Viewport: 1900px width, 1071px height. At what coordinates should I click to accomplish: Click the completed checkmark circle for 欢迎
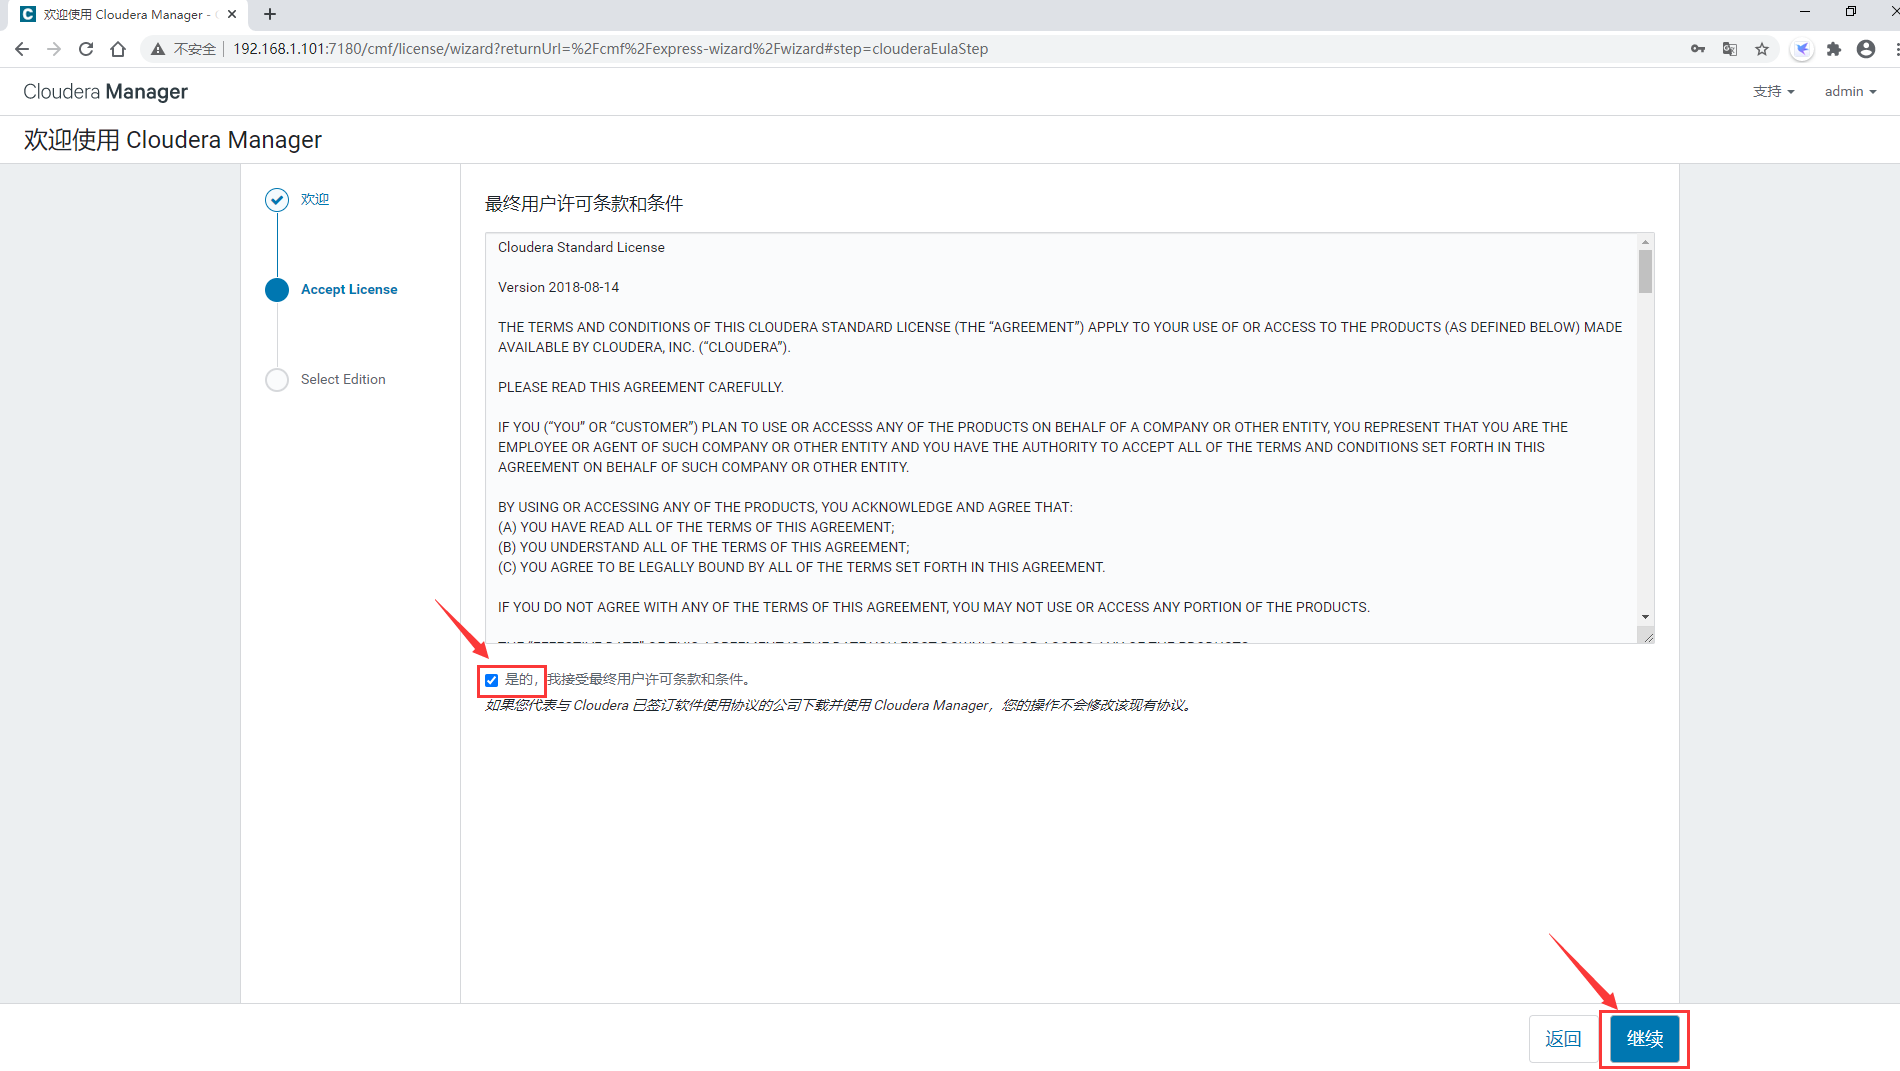click(x=277, y=200)
